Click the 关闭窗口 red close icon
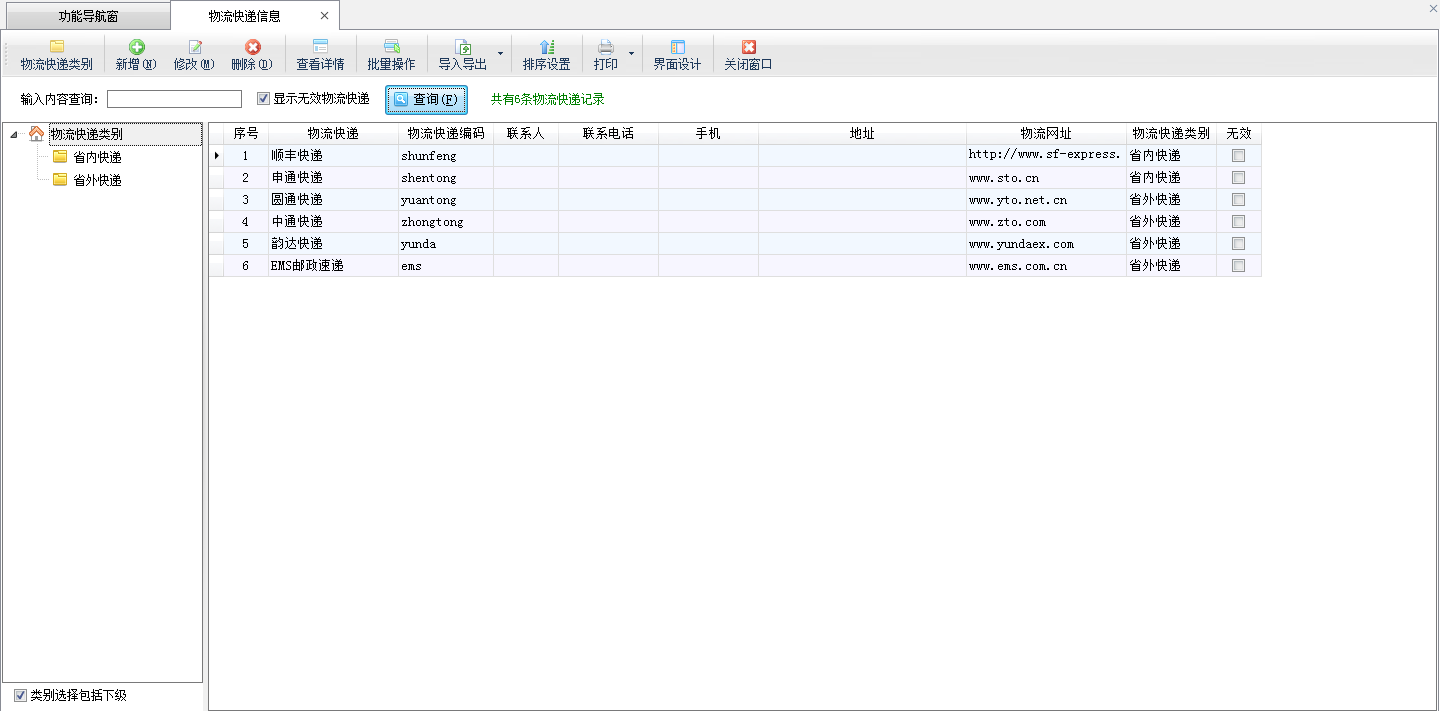Screen dimensions: 1440x711 pos(748,47)
